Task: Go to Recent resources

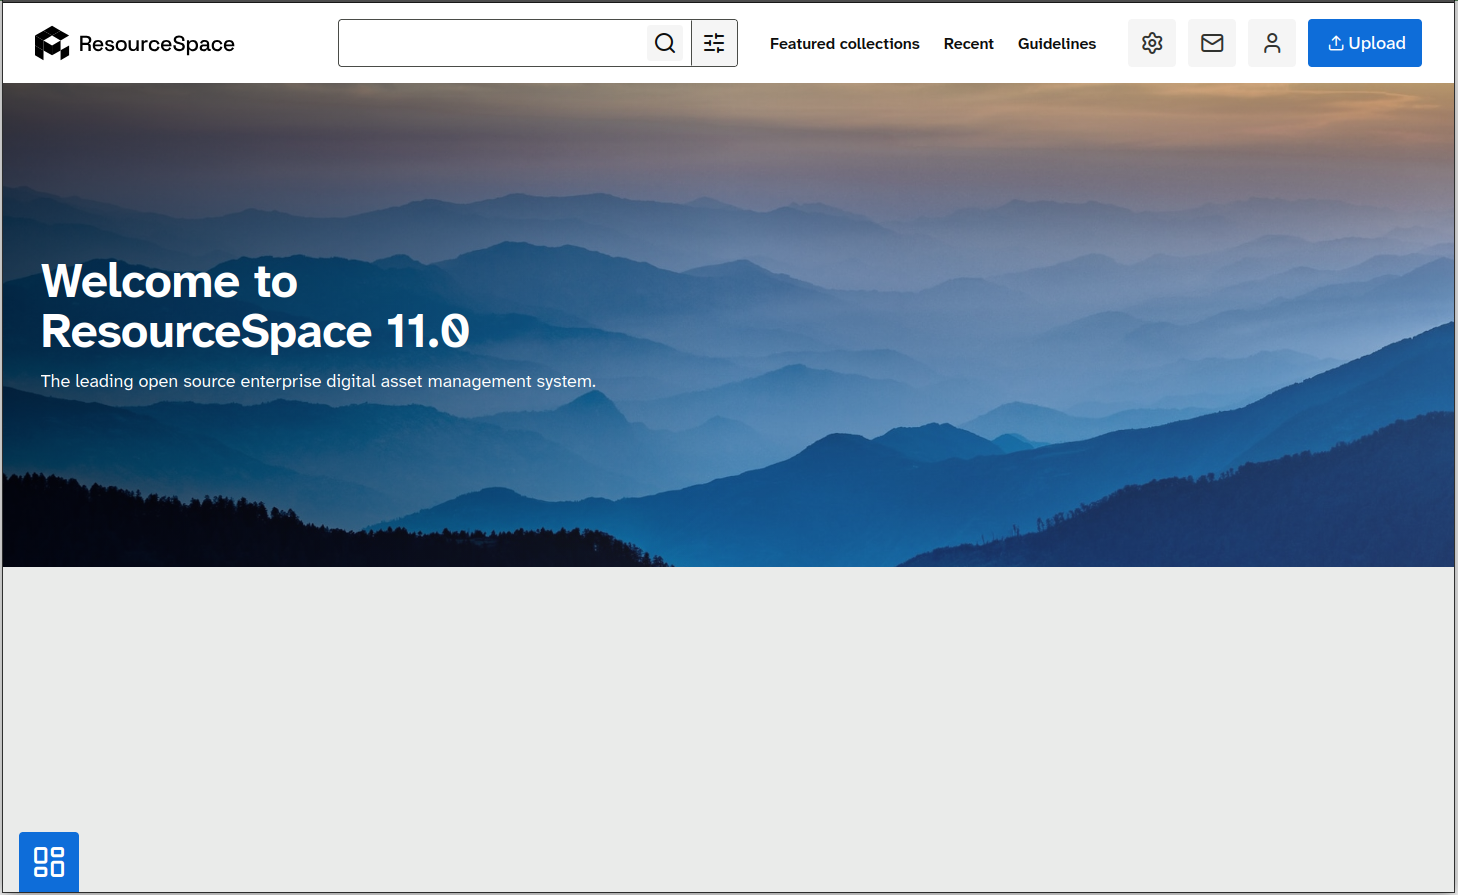Action: tap(969, 44)
